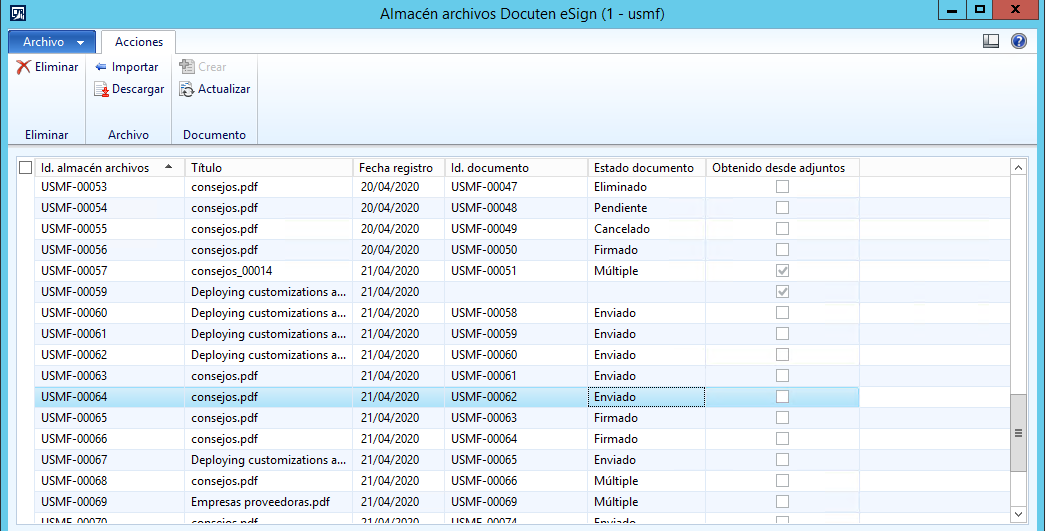Click document id USMF-00058 cell
The height and width of the screenshot is (531, 1046).
point(516,313)
